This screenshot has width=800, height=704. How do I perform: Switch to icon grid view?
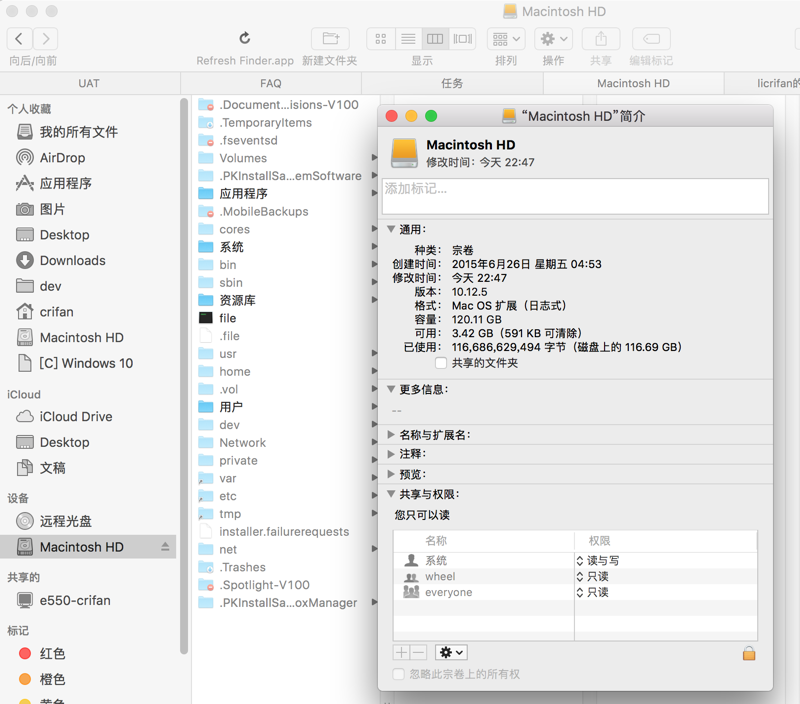[381, 39]
